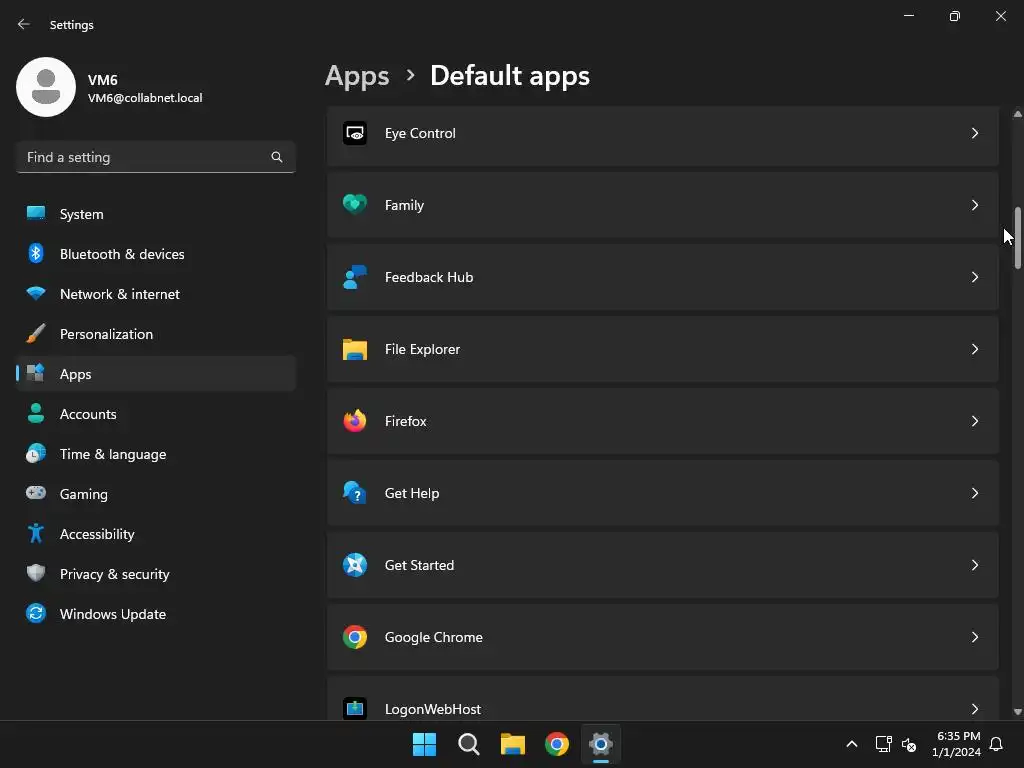Expand the Family row chevron
Screen dimensions: 1024x768
pos(974,205)
